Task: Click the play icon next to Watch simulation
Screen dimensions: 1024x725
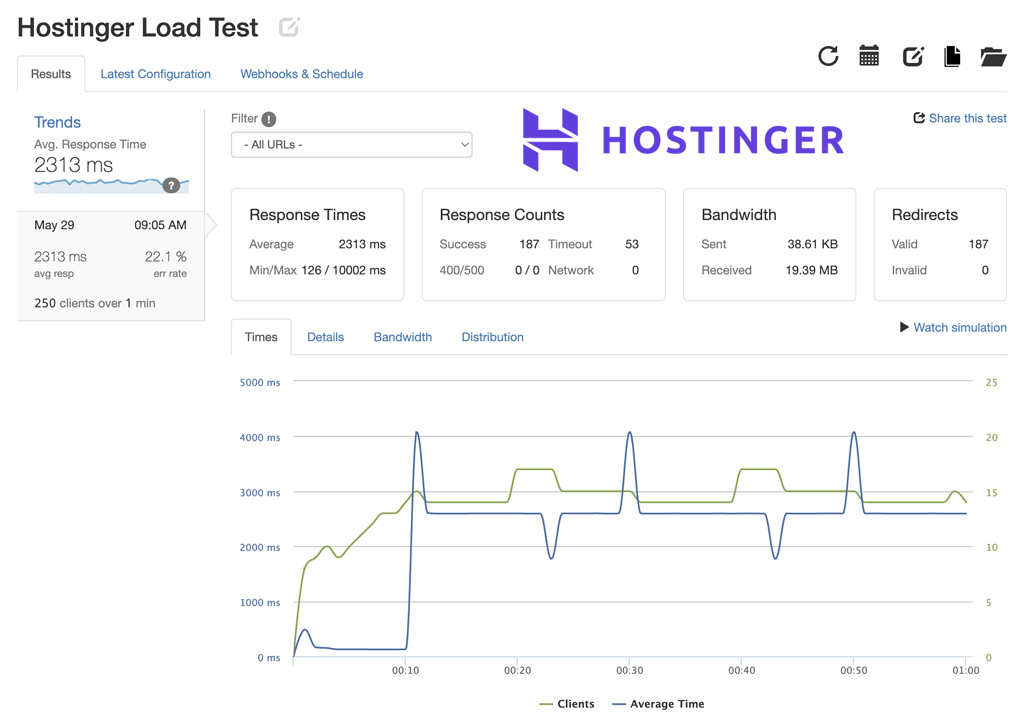Action: click(x=904, y=327)
